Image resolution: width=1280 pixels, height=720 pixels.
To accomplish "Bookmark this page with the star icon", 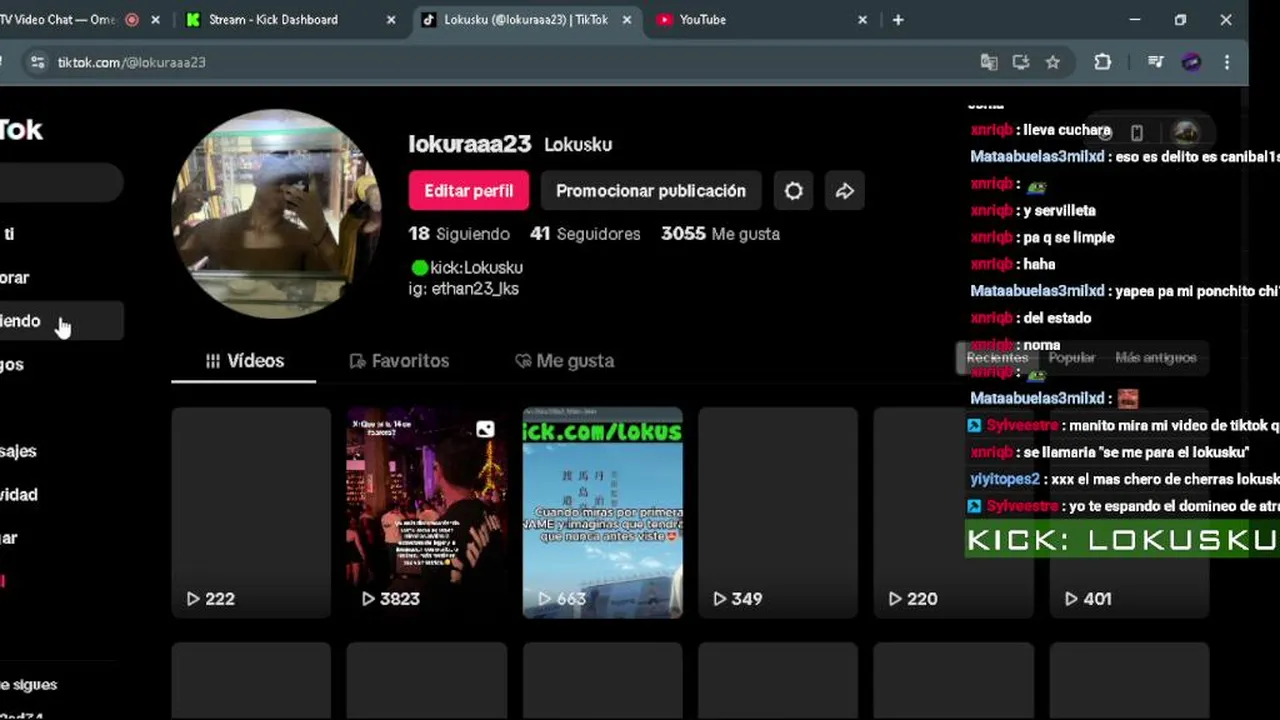I will coord(1053,62).
